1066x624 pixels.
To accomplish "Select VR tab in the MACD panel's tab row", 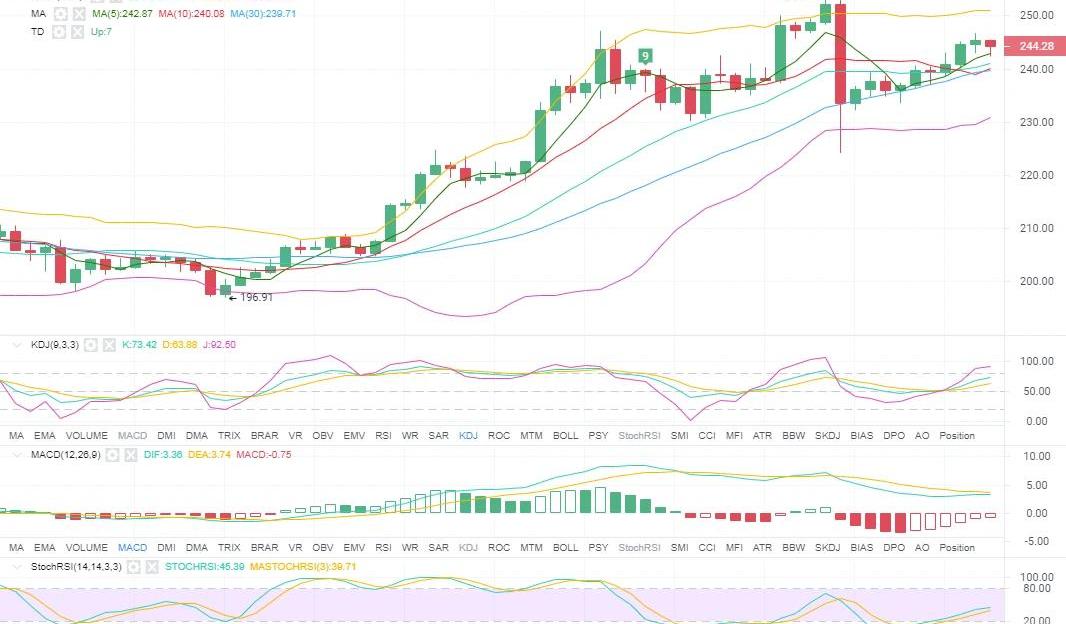I will [295, 548].
